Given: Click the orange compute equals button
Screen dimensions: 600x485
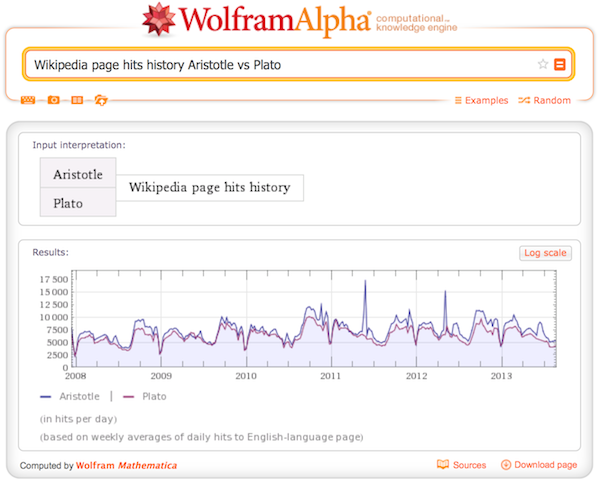Looking at the screenshot, I should (x=559, y=64).
